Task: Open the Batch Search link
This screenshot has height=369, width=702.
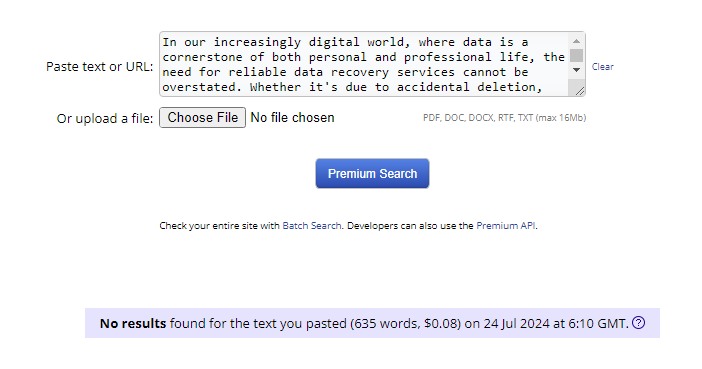Action: (x=312, y=226)
